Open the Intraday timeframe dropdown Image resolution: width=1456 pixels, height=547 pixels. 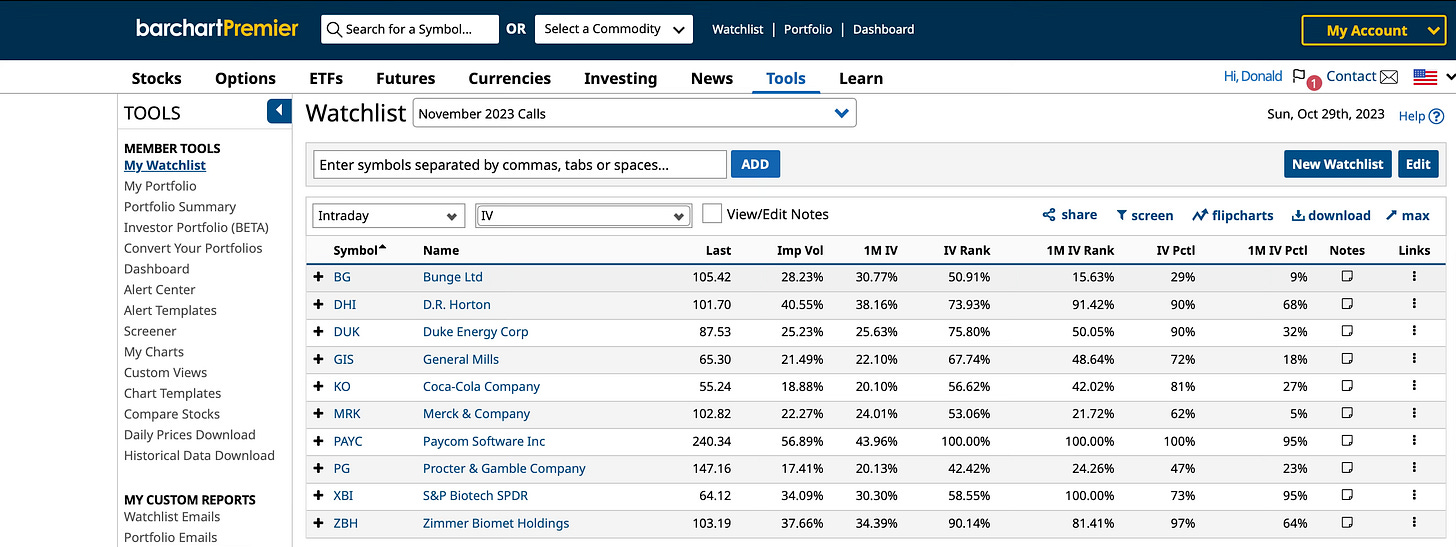click(x=389, y=215)
